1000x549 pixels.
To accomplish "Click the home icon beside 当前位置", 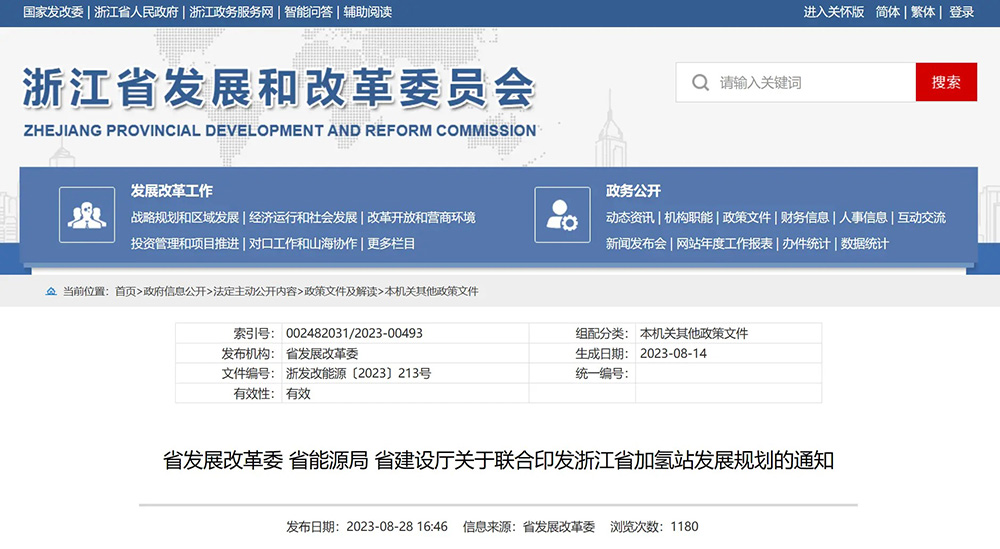I will coord(51,291).
